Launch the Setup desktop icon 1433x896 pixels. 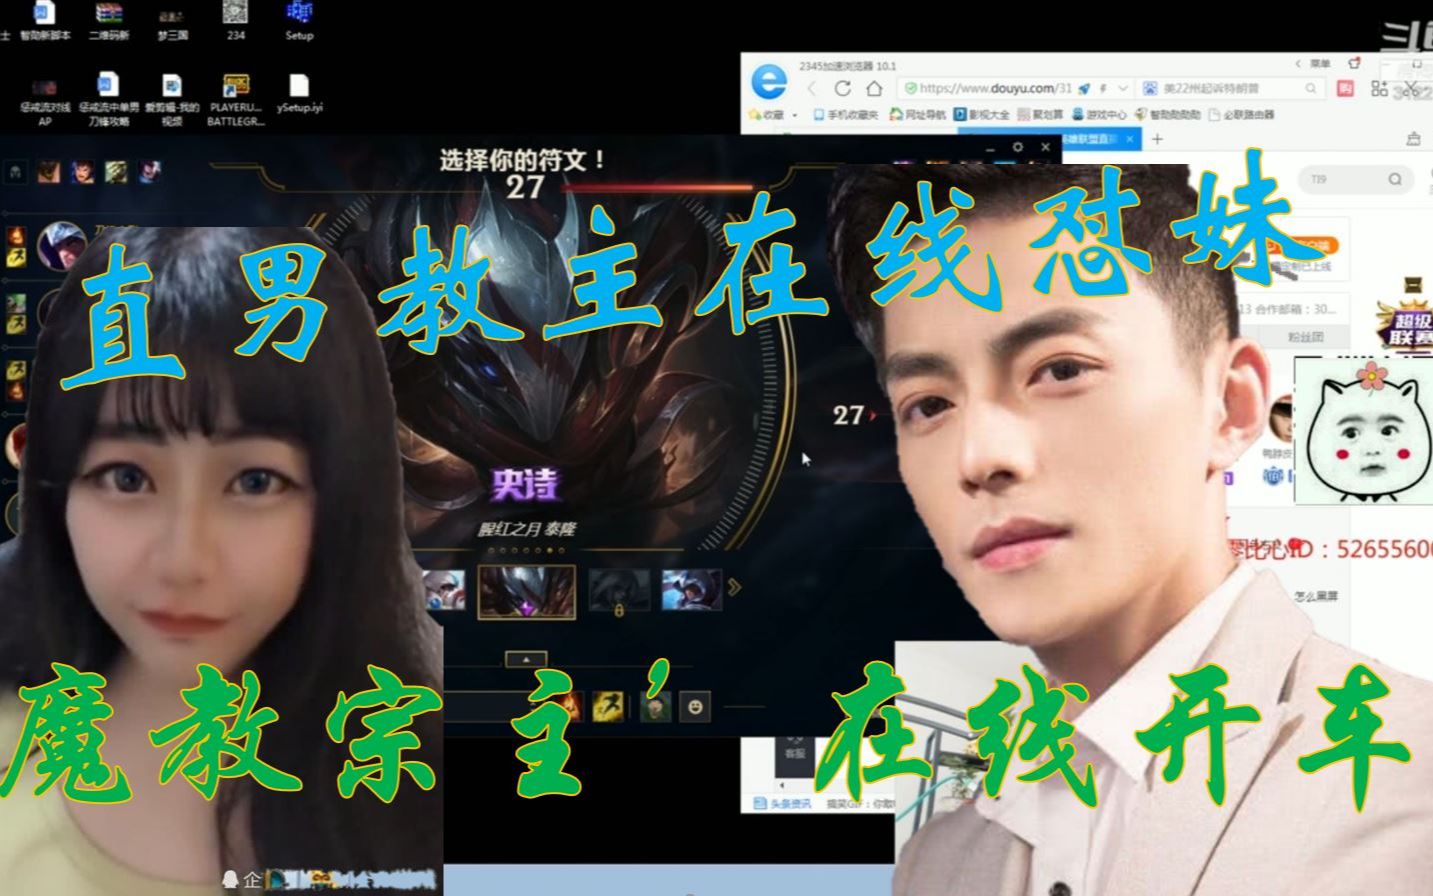pyautogui.click(x=299, y=20)
